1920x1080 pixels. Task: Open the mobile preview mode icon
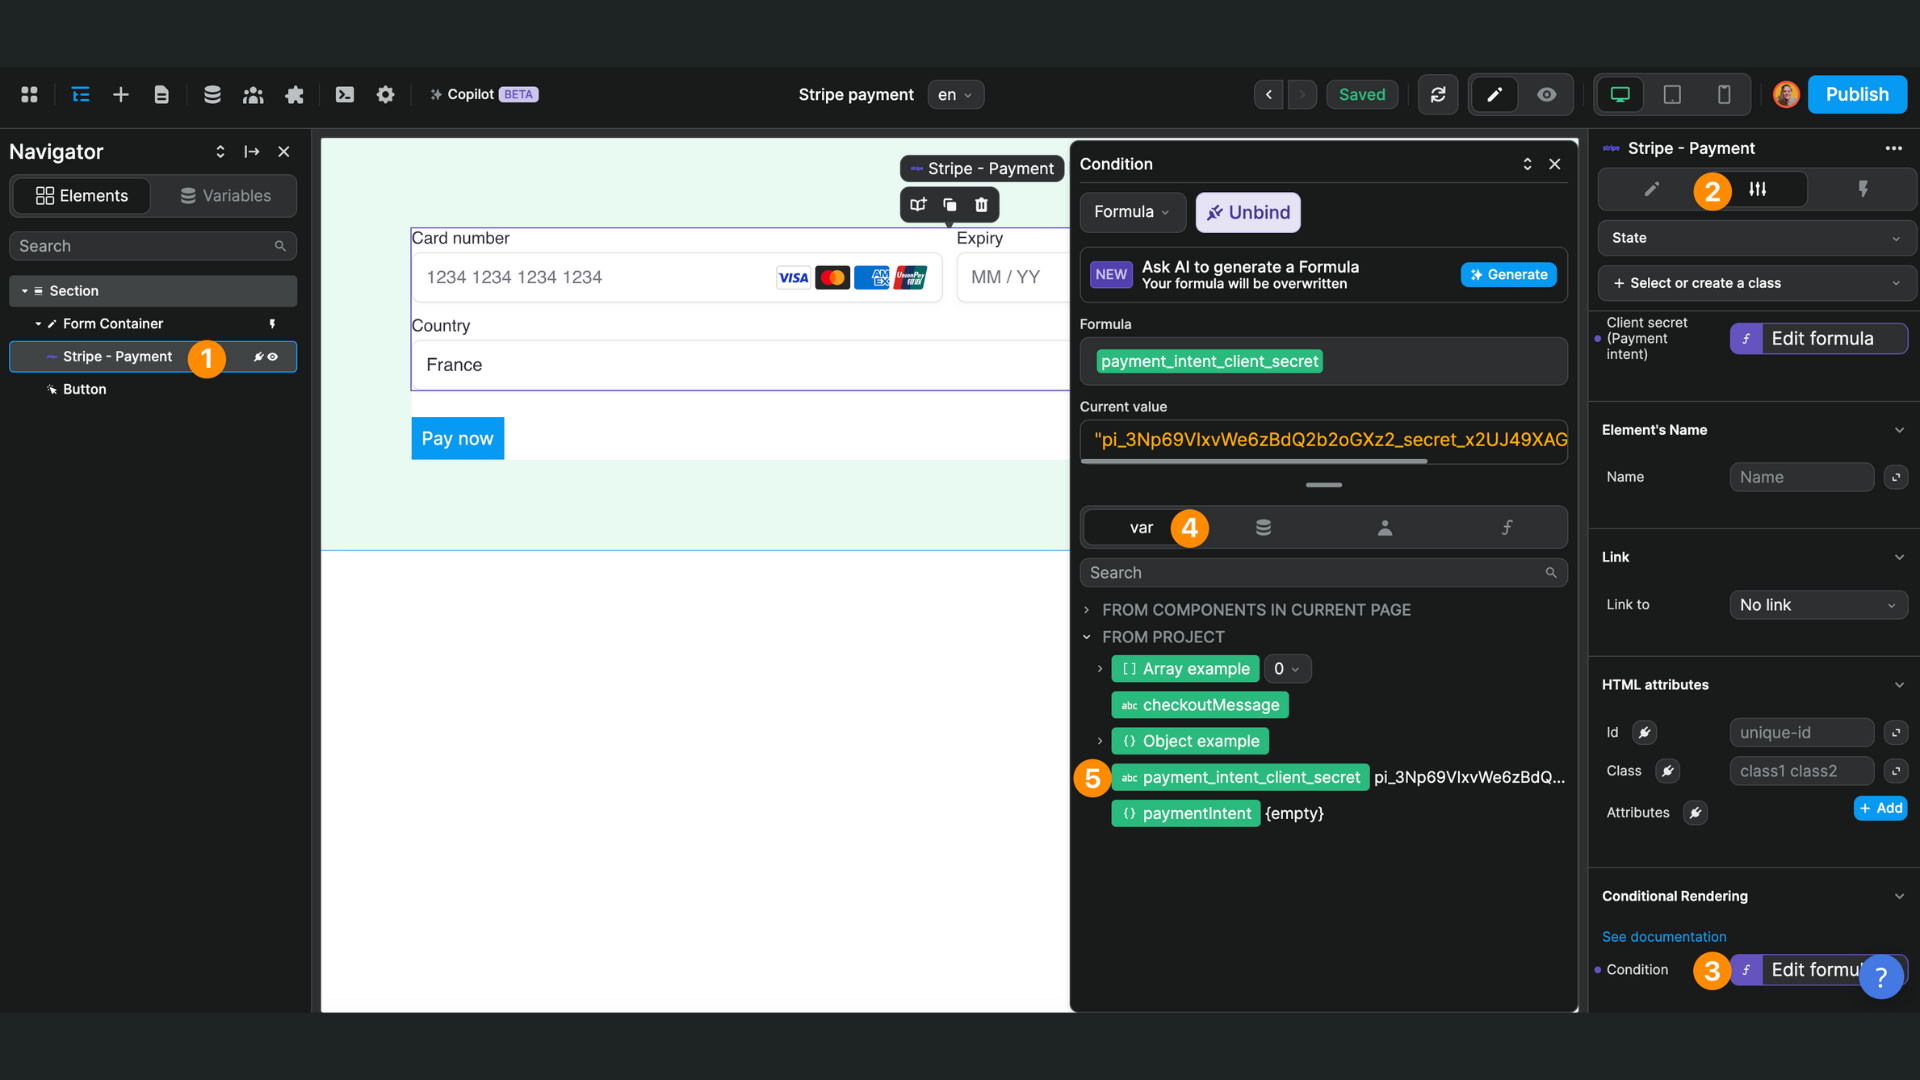[x=1723, y=94]
